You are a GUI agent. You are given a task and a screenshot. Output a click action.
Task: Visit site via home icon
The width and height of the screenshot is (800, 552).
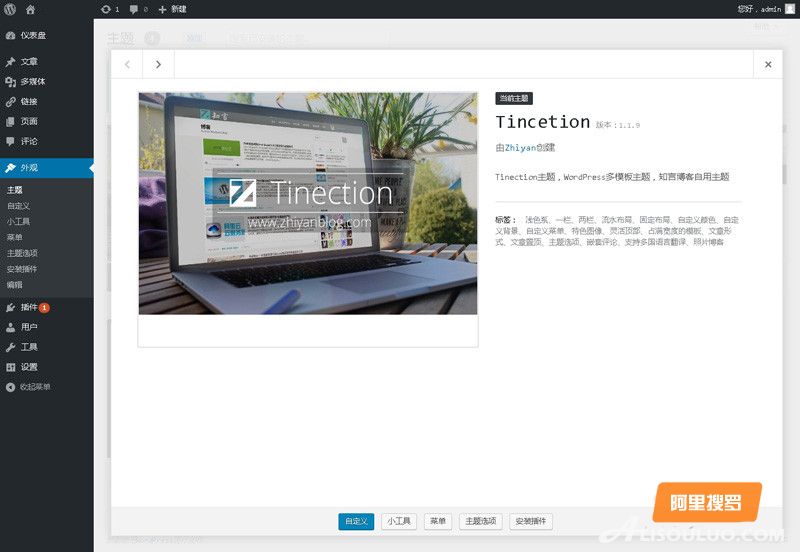coord(31,9)
